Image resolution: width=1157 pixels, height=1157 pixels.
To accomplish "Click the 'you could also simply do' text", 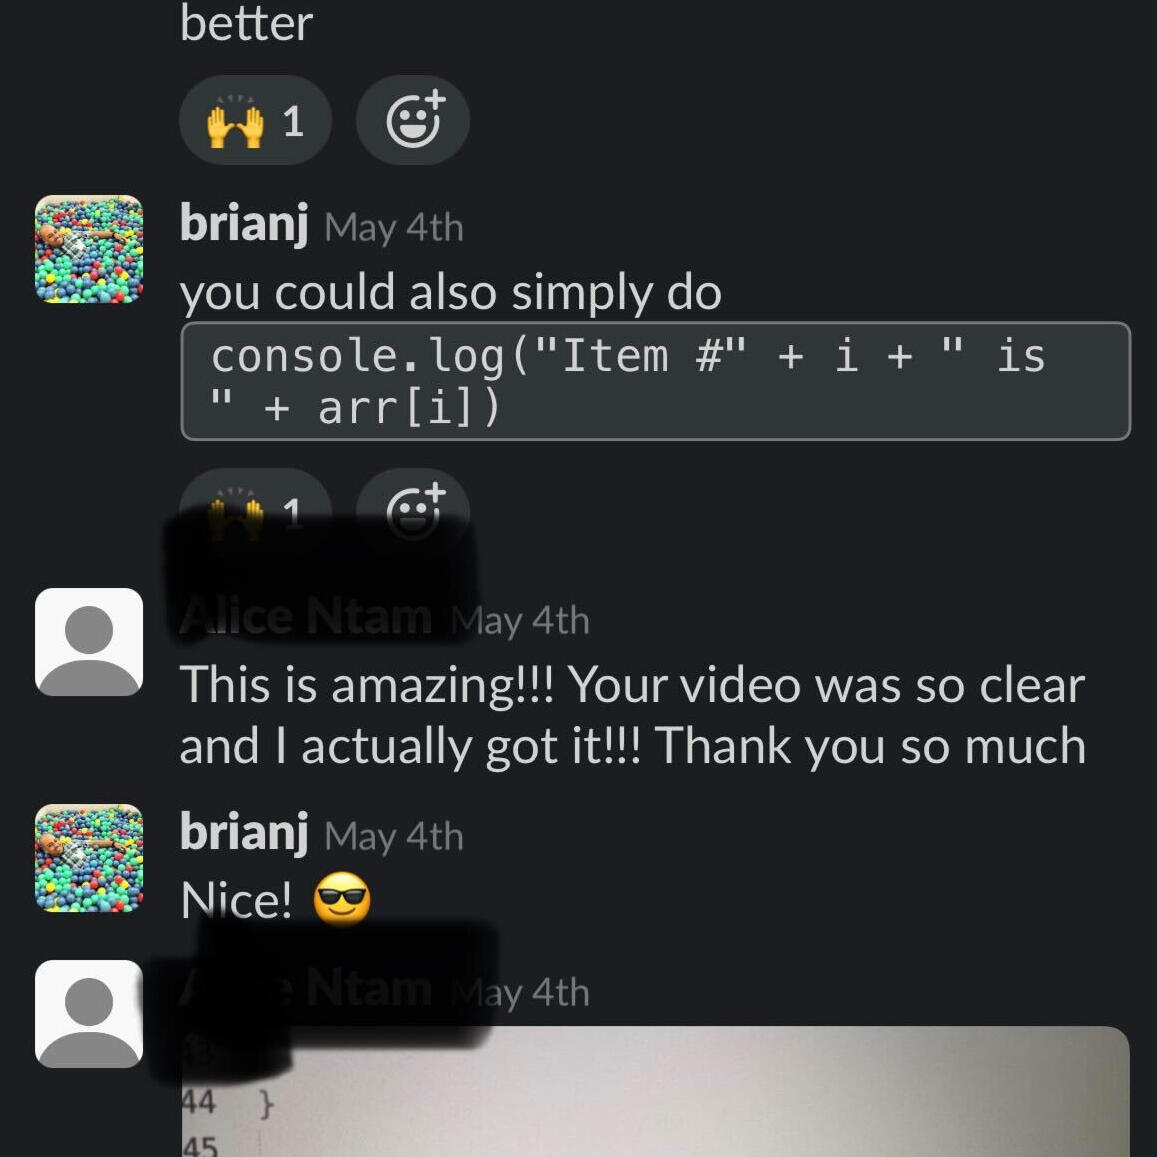I will (x=450, y=292).
